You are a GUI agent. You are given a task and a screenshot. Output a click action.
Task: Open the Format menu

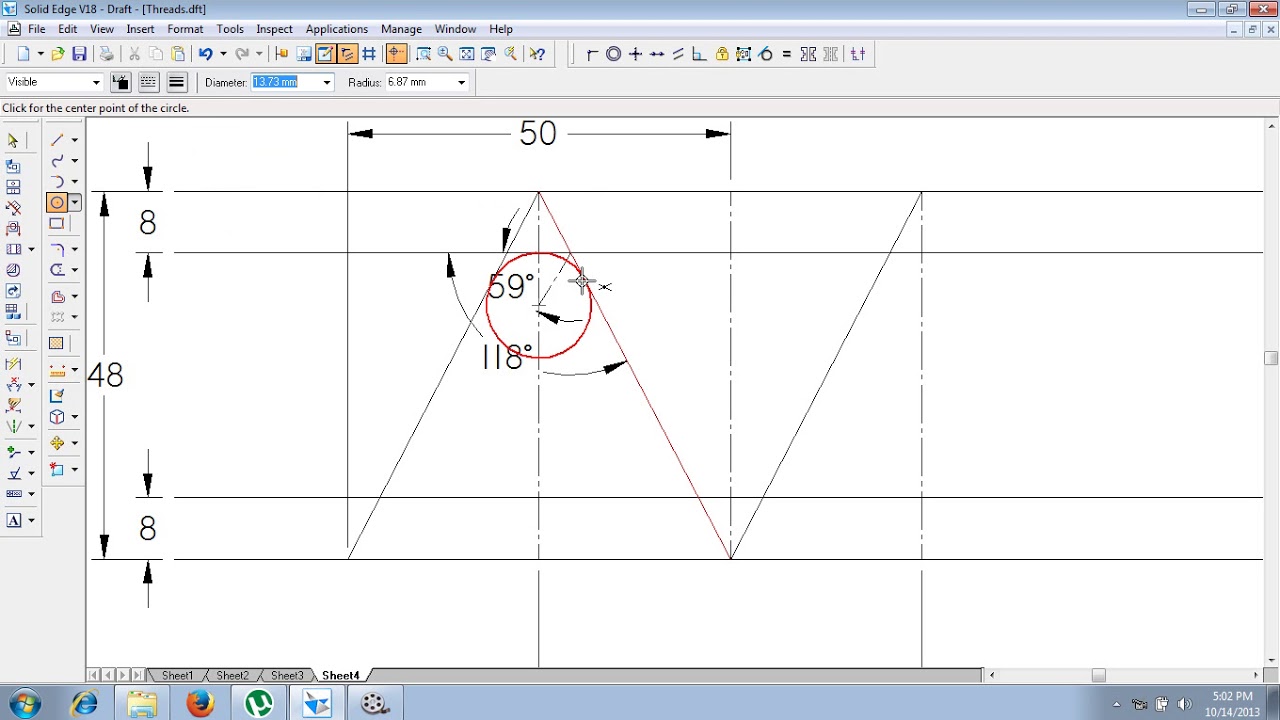pyautogui.click(x=185, y=29)
